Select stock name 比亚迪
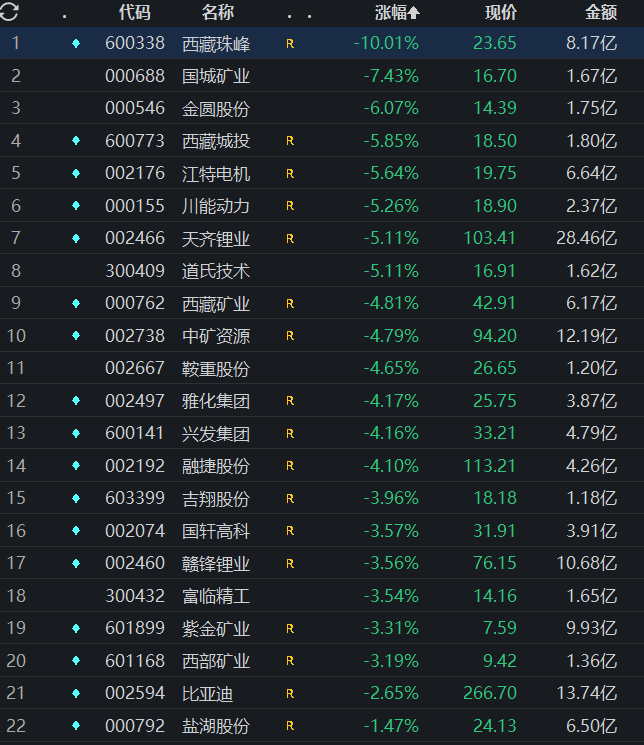 pos(208,694)
